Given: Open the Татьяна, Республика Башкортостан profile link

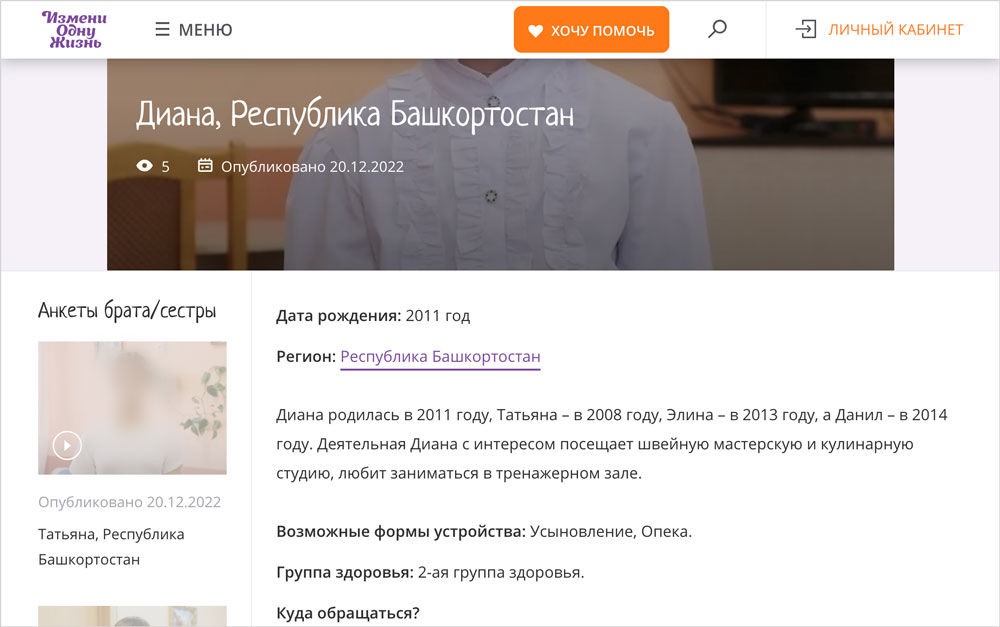Looking at the screenshot, I should click(111, 546).
